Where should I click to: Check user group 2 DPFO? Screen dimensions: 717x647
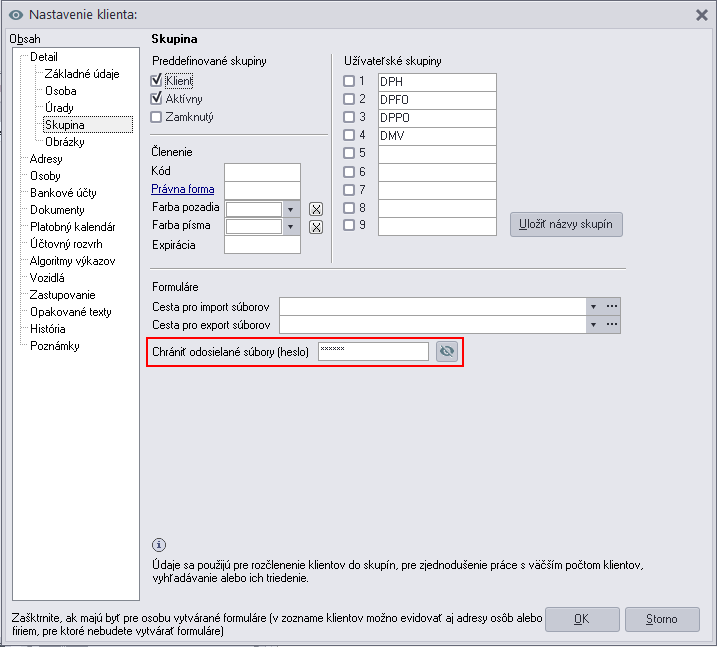pos(349,99)
